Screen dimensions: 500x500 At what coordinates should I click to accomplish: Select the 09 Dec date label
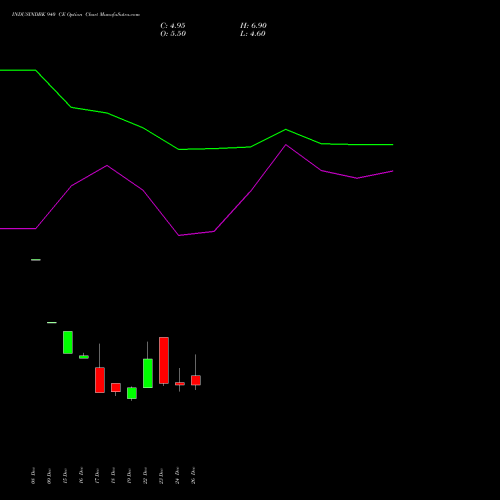[49, 476]
